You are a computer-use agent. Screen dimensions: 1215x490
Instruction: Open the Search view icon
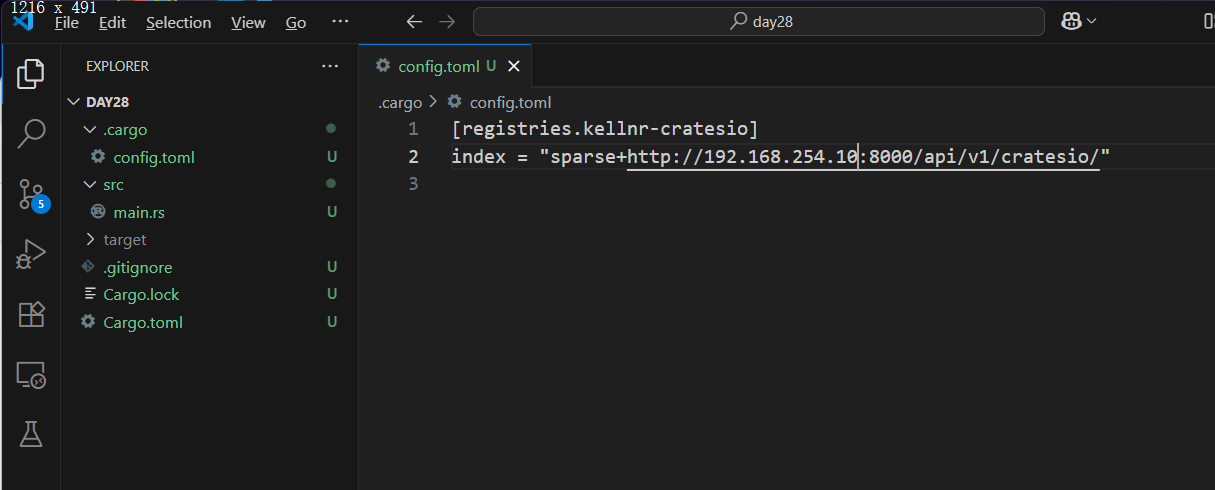pyautogui.click(x=31, y=133)
